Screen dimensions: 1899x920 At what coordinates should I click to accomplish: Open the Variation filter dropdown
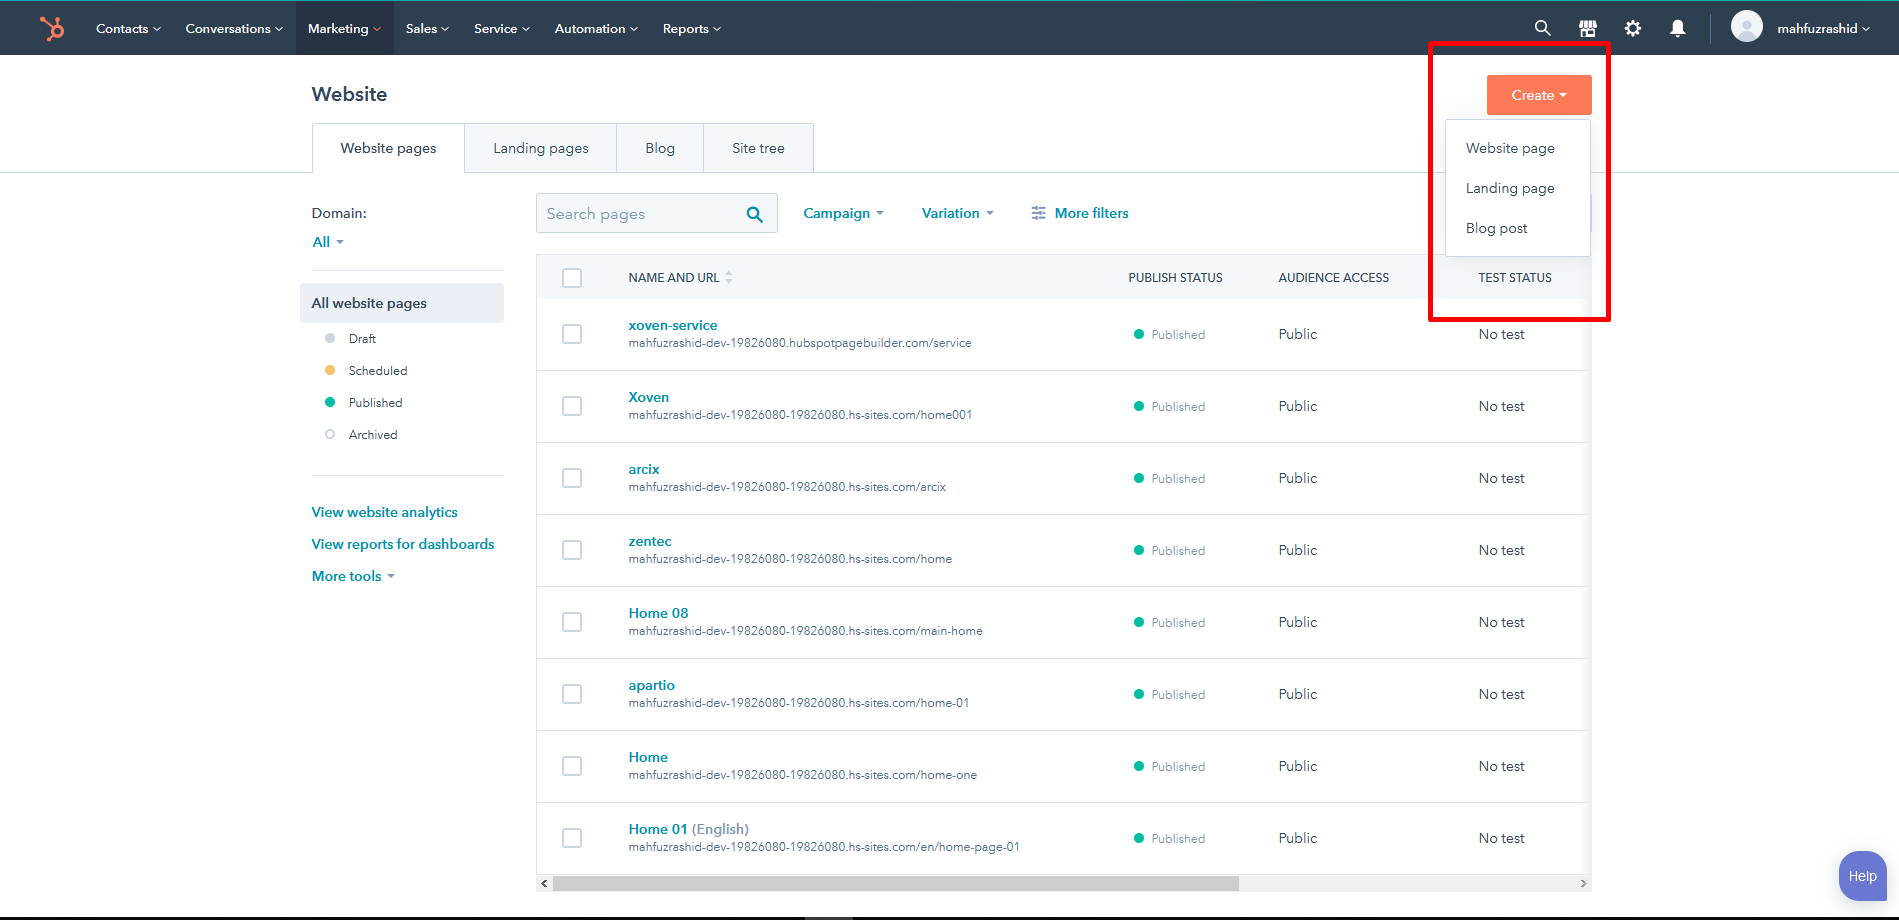pos(957,213)
